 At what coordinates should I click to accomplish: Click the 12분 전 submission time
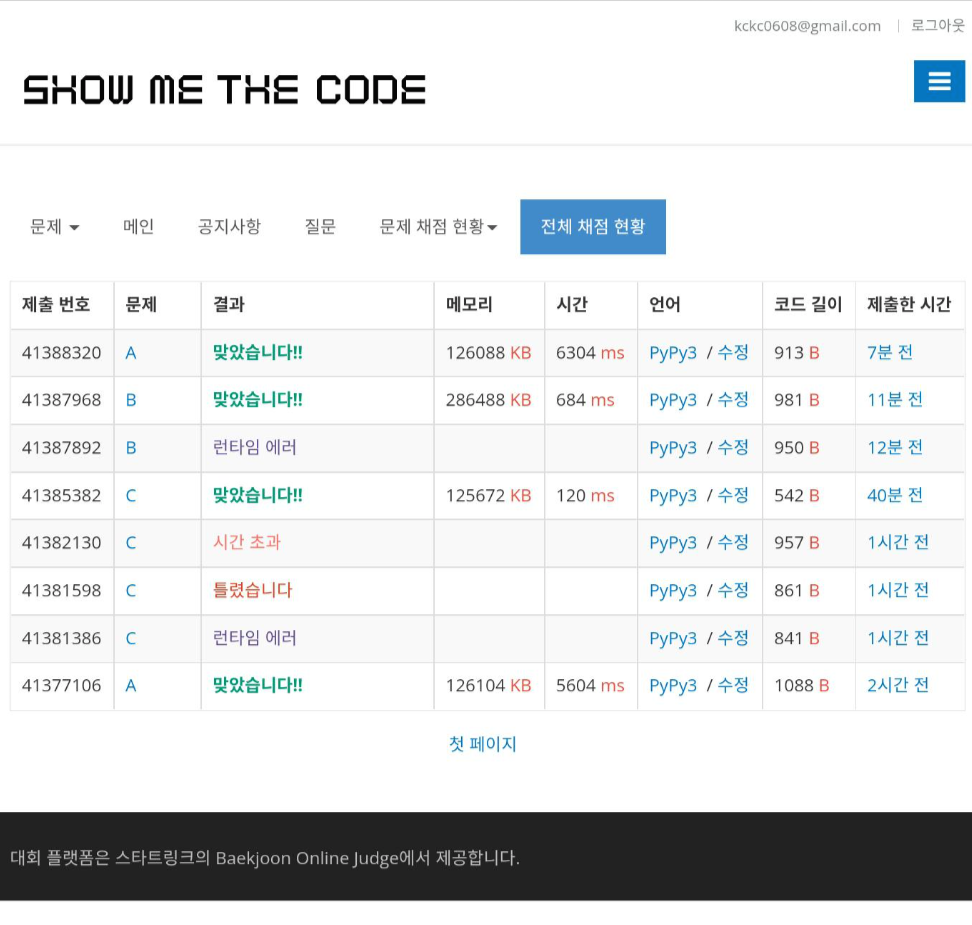[895, 447]
